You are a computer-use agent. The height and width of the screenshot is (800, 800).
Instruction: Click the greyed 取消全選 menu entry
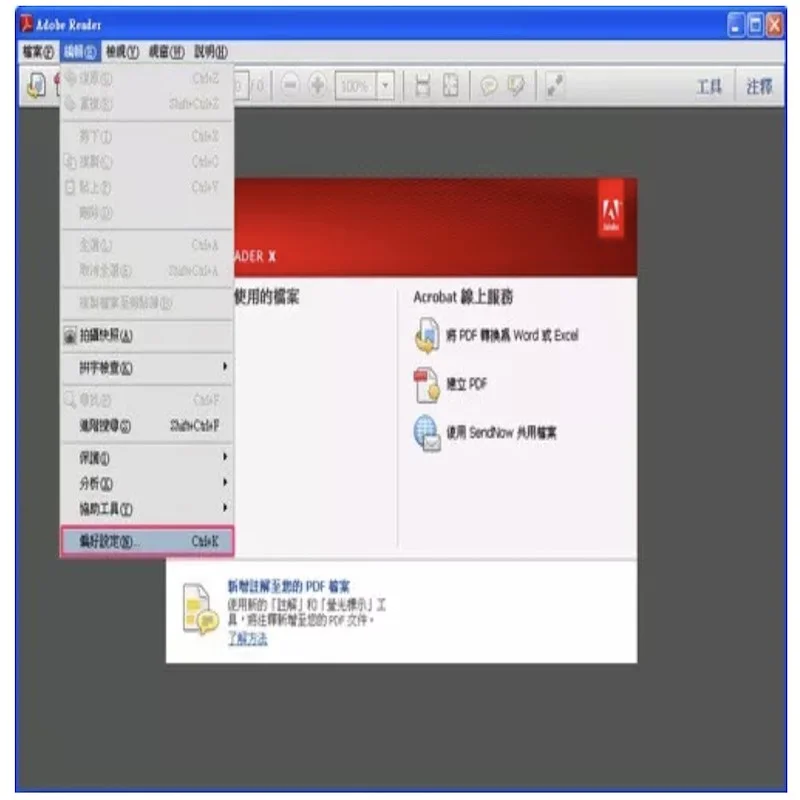(x=147, y=270)
